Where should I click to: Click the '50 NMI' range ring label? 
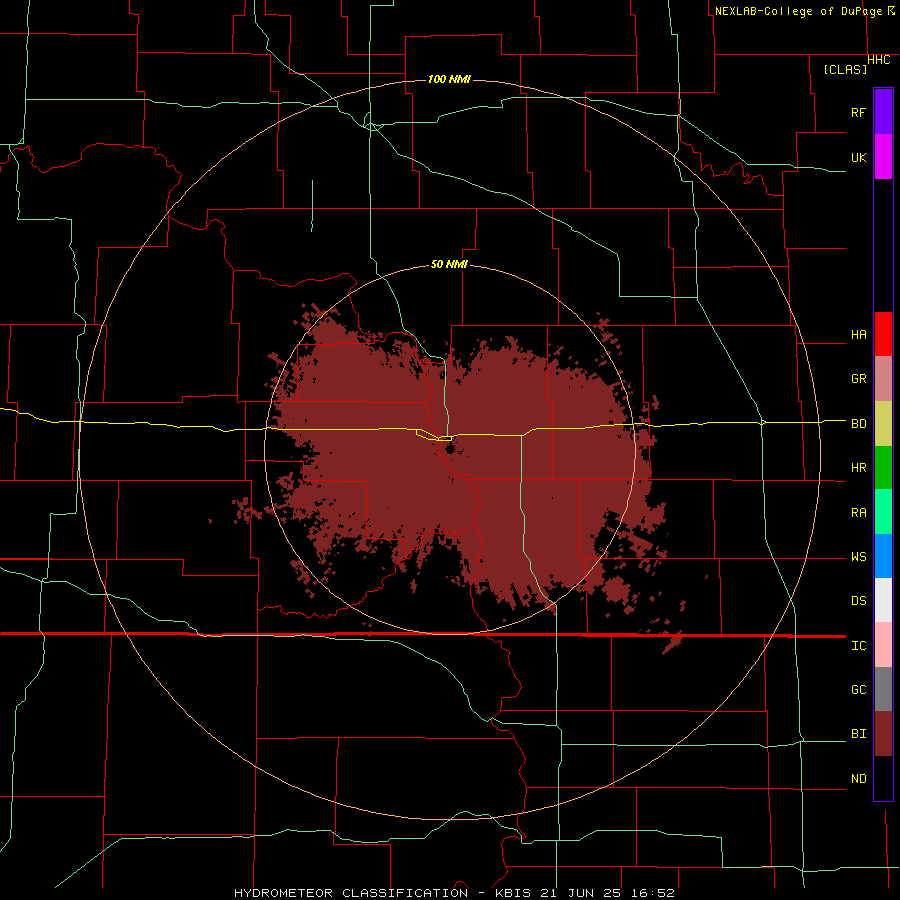[449, 264]
